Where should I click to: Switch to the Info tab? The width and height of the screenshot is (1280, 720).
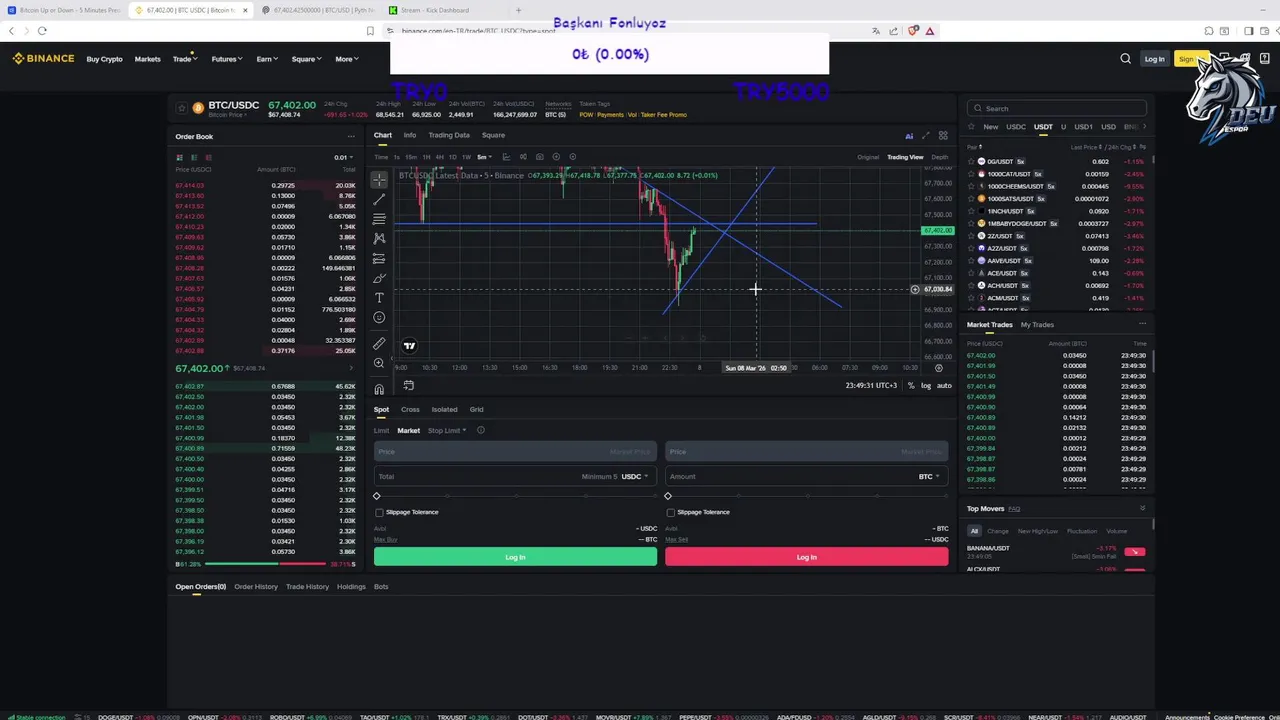(410, 135)
